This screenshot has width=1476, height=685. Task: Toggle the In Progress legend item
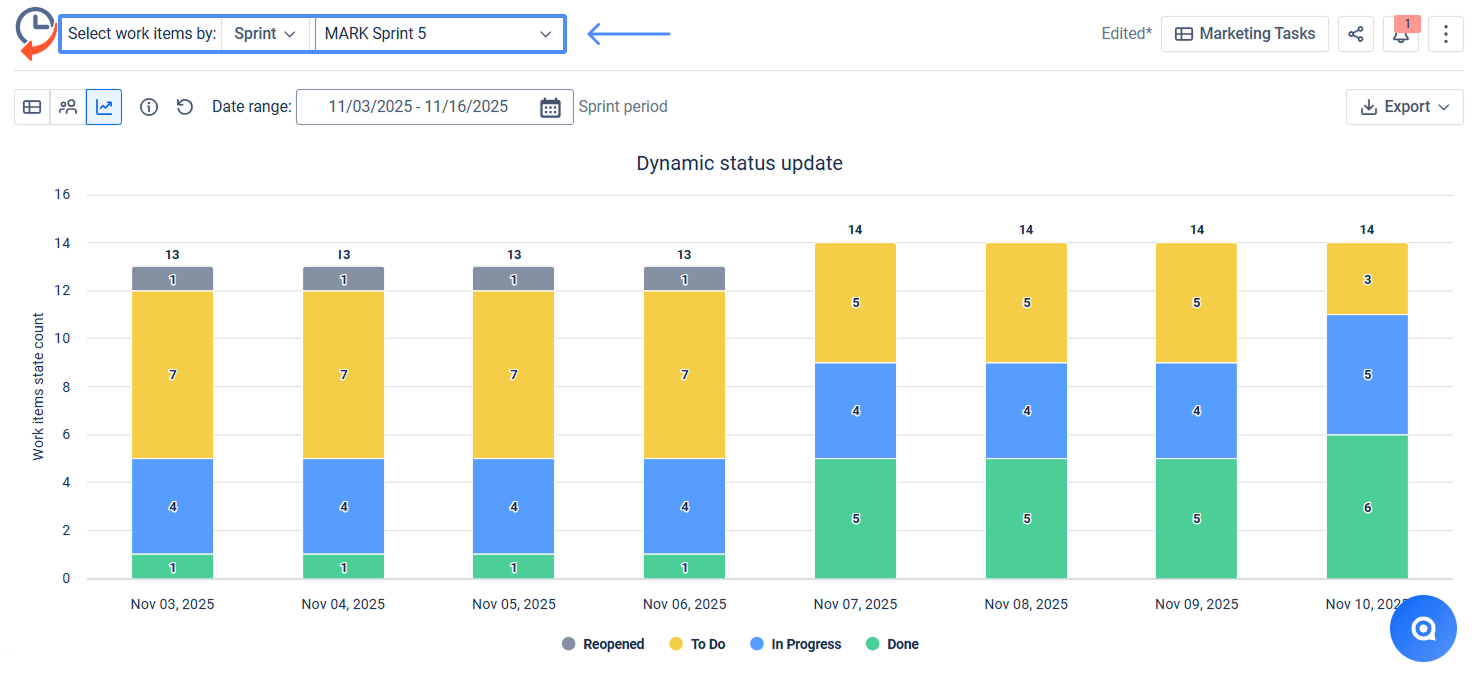pyautogui.click(x=796, y=645)
